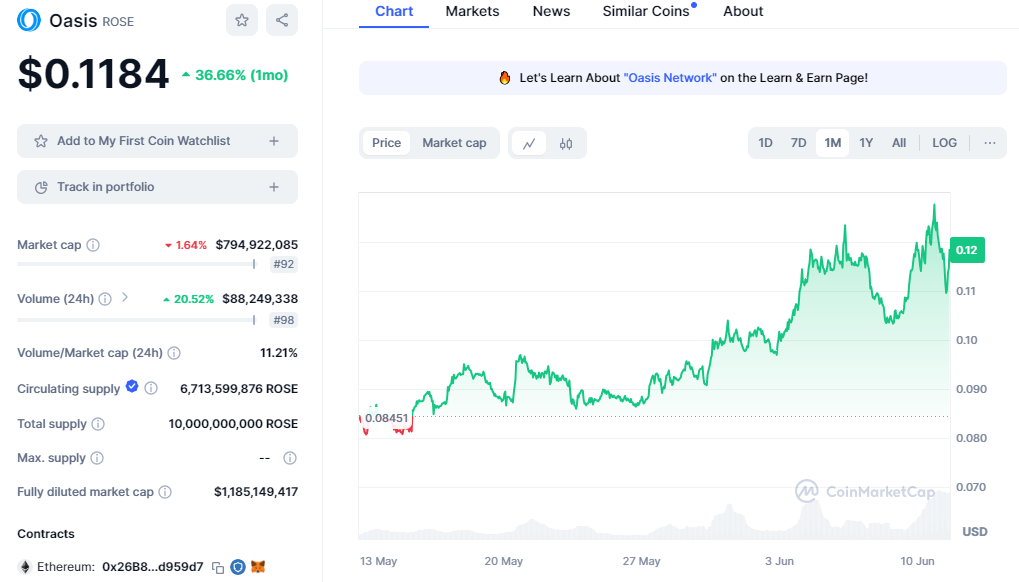This screenshot has height=582, width=1019.
Task: Click the share icon next to star
Action: [x=282, y=20]
